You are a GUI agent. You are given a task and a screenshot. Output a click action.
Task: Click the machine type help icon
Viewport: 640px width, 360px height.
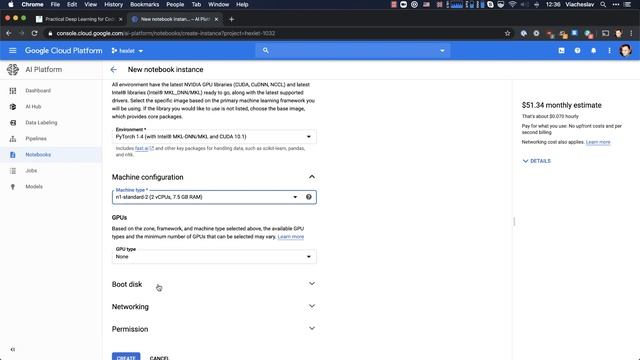(x=309, y=197)
